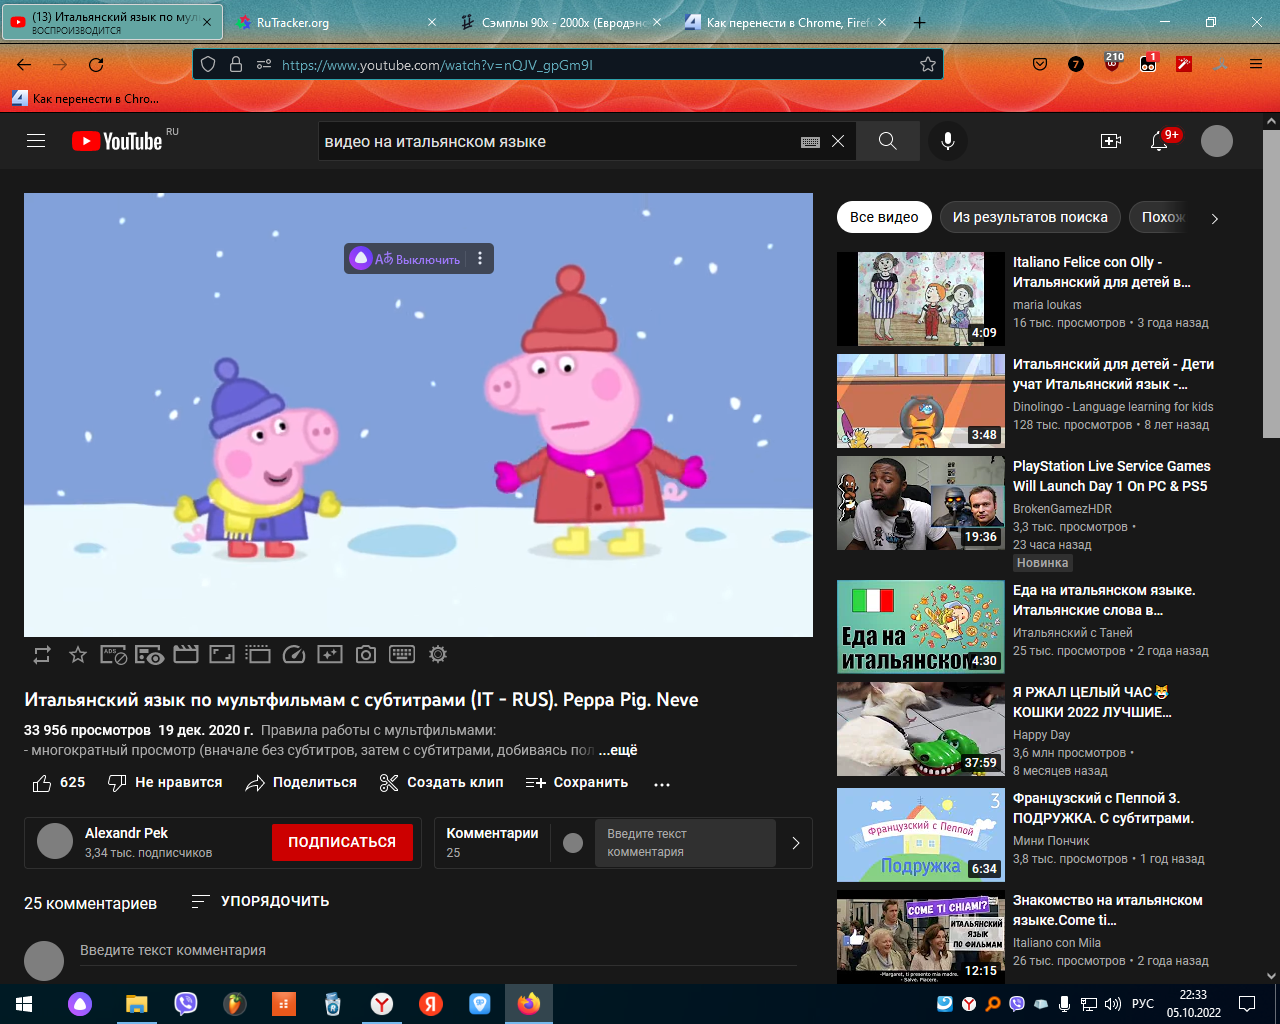Image resolution: width=1280 pixels, height=1024 pixels.
Task: Save the video with Сохранить
Action: (577, 783)
